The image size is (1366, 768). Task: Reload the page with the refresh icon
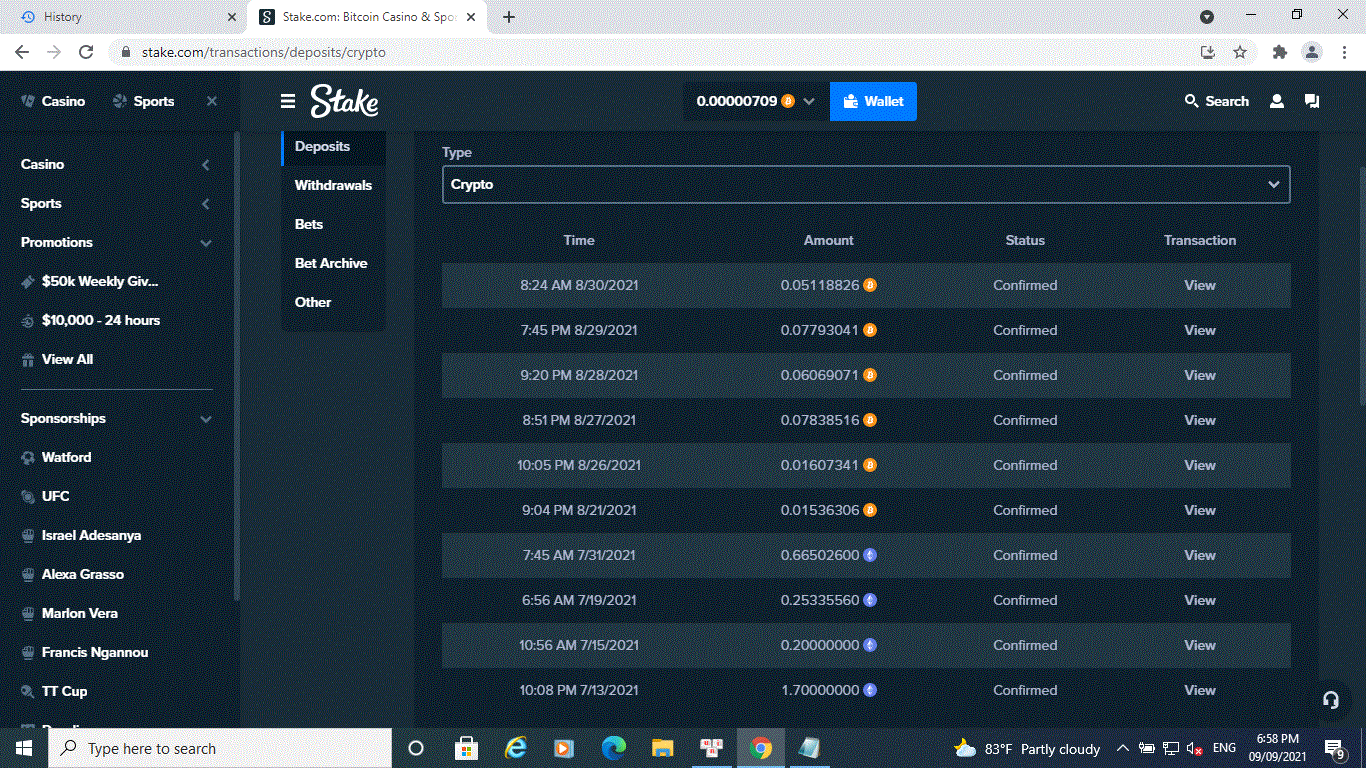86,52
